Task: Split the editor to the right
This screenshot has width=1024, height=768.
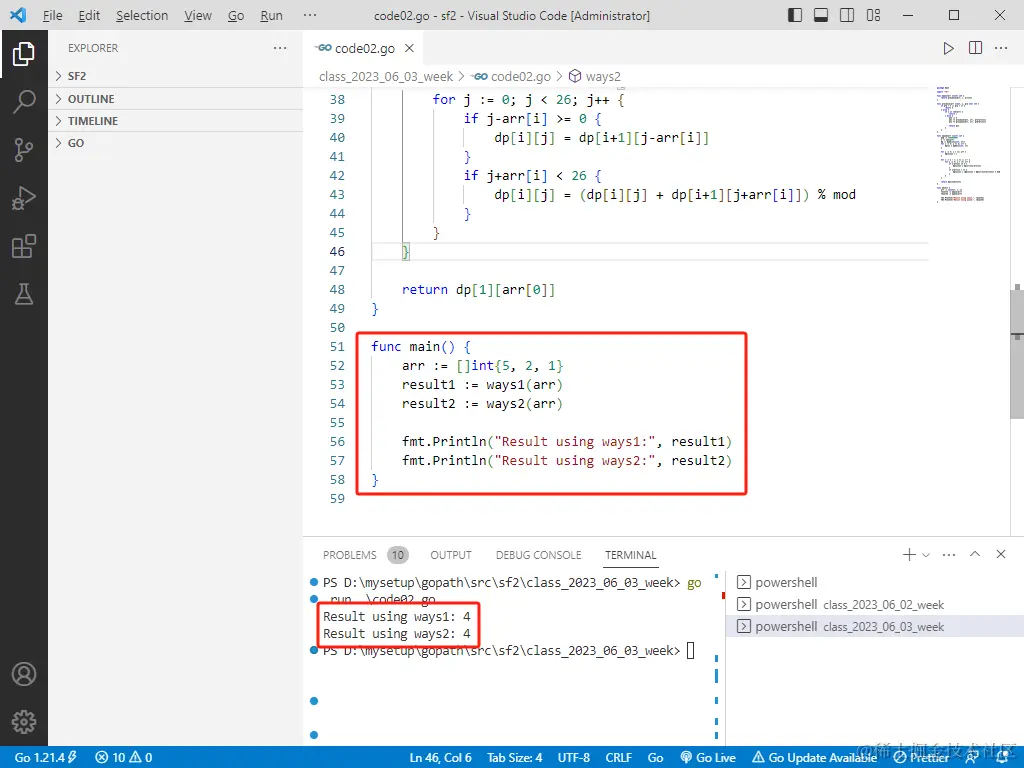Action: pyautogui.click(x=975, y=48)
